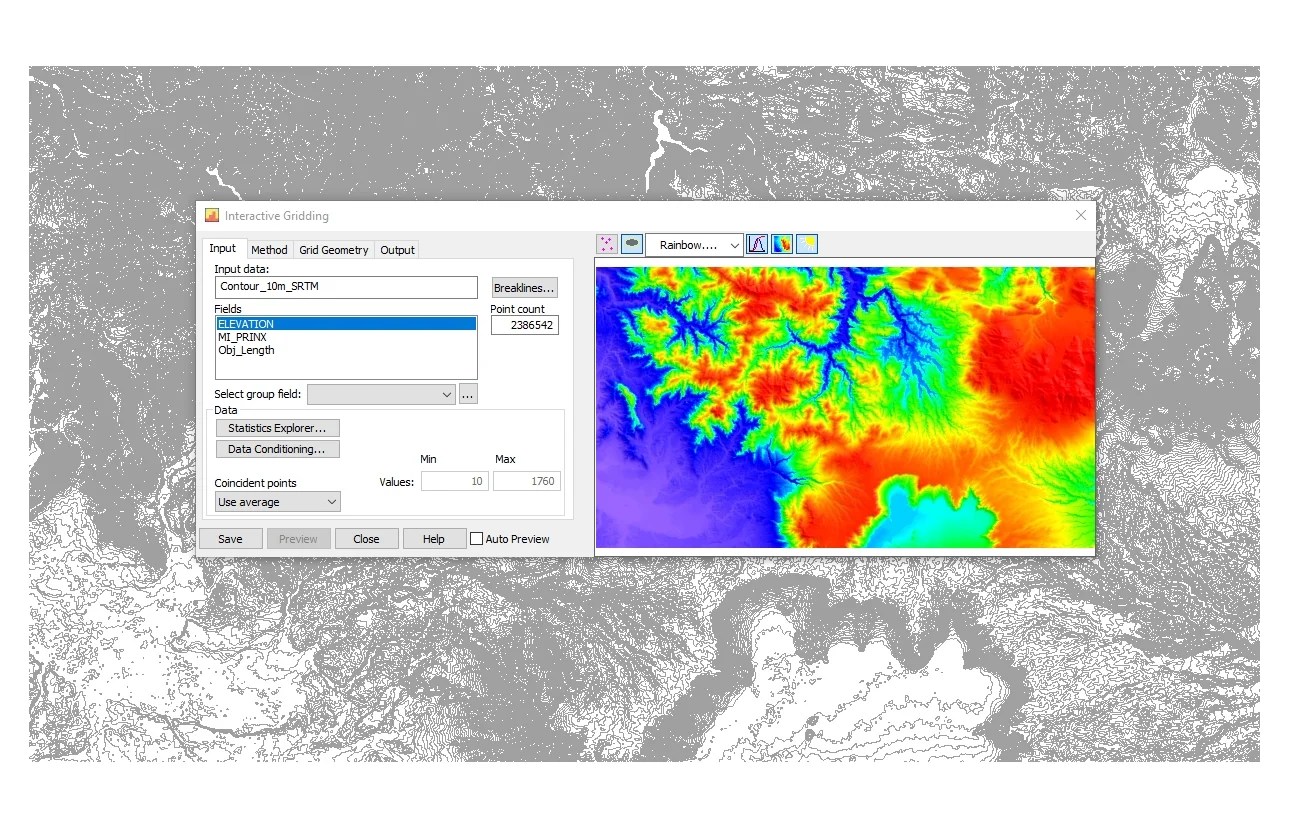Click the Breaklines button
This screenshot has height=825, width=1310.
[x=524, y=287]
